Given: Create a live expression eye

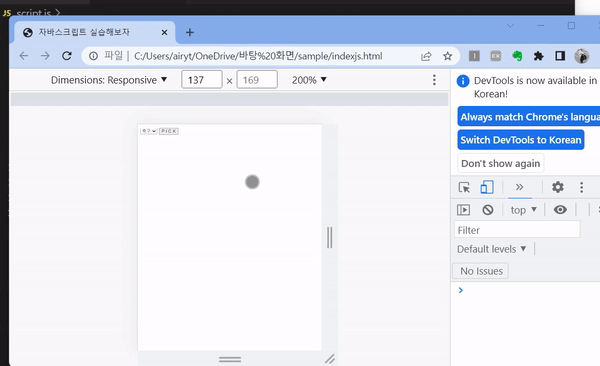Looking at the screenshot, I should (560, 210).
